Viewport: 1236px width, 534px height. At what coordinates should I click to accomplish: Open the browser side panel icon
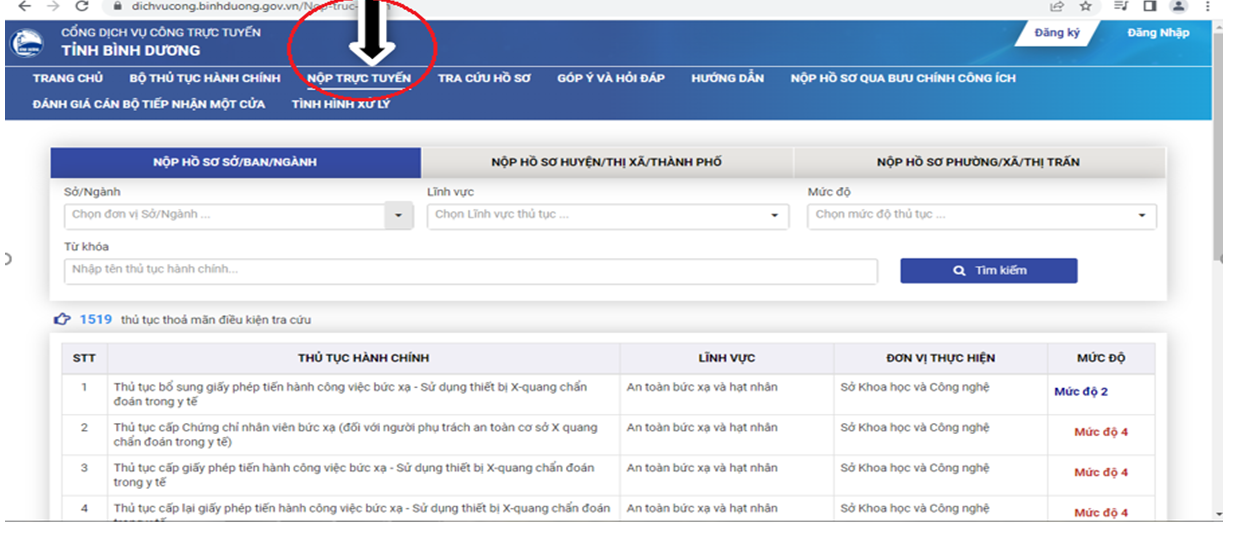[x=1150, y=5]
